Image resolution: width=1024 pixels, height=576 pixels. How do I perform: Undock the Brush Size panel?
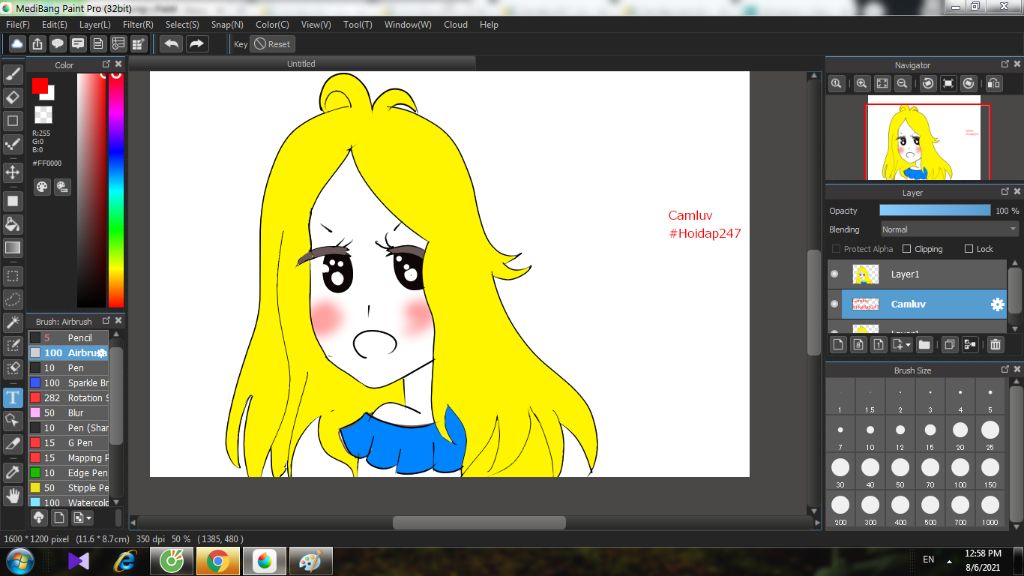coord(1005,369)
